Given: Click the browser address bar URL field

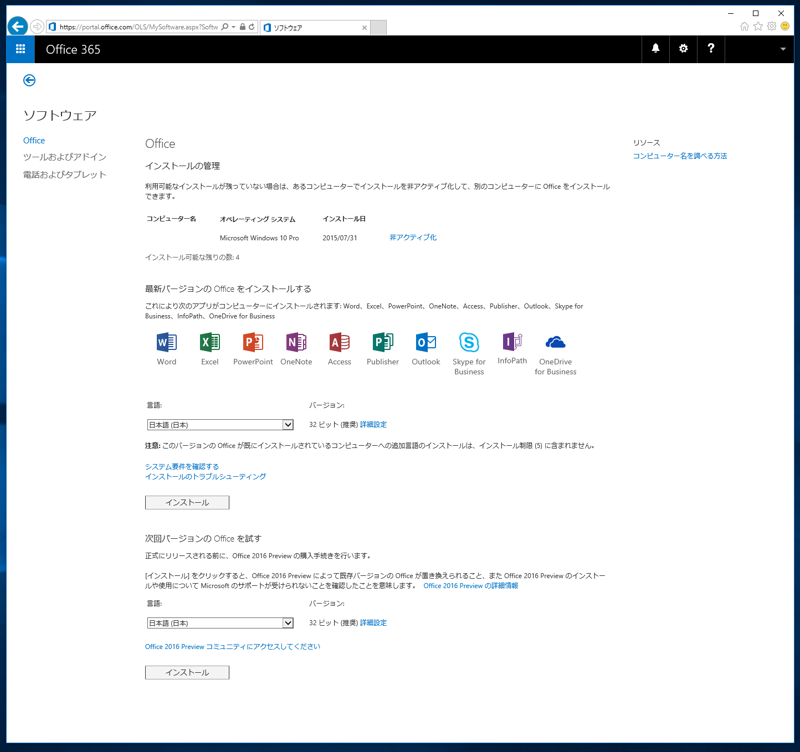Looking at the screenshot, I should (x=138, y=27).
